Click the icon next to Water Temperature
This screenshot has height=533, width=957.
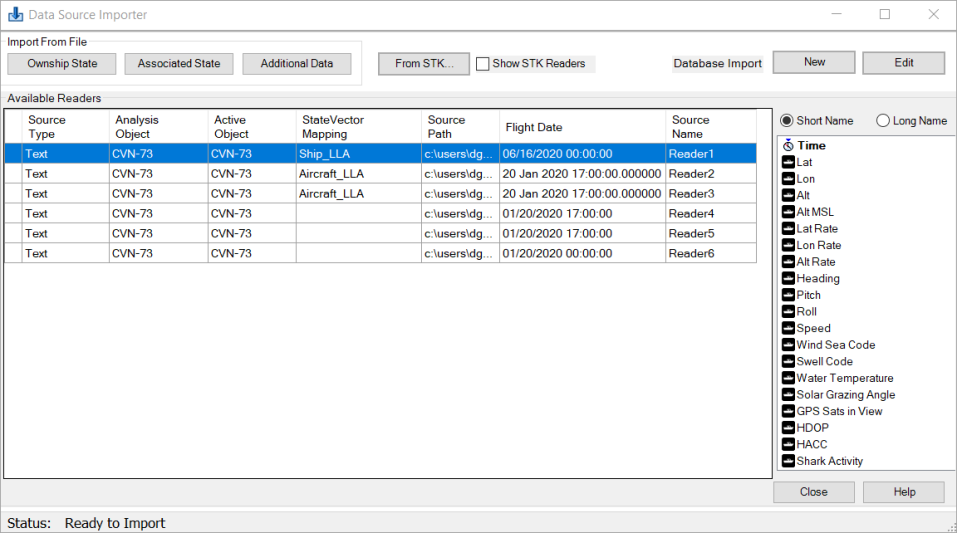click(788, 378)
